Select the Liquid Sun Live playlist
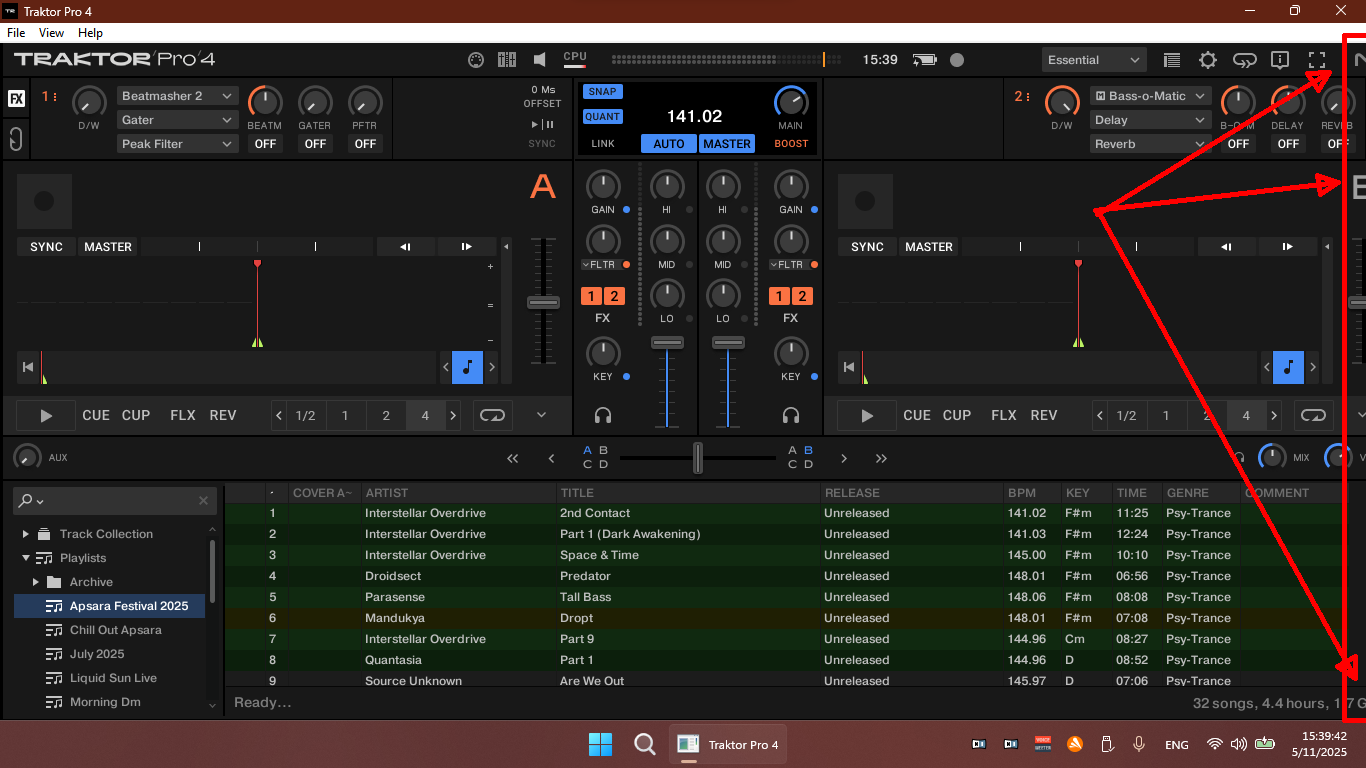The height and width of the screenshot is (768, 1366). coord(113,678)
